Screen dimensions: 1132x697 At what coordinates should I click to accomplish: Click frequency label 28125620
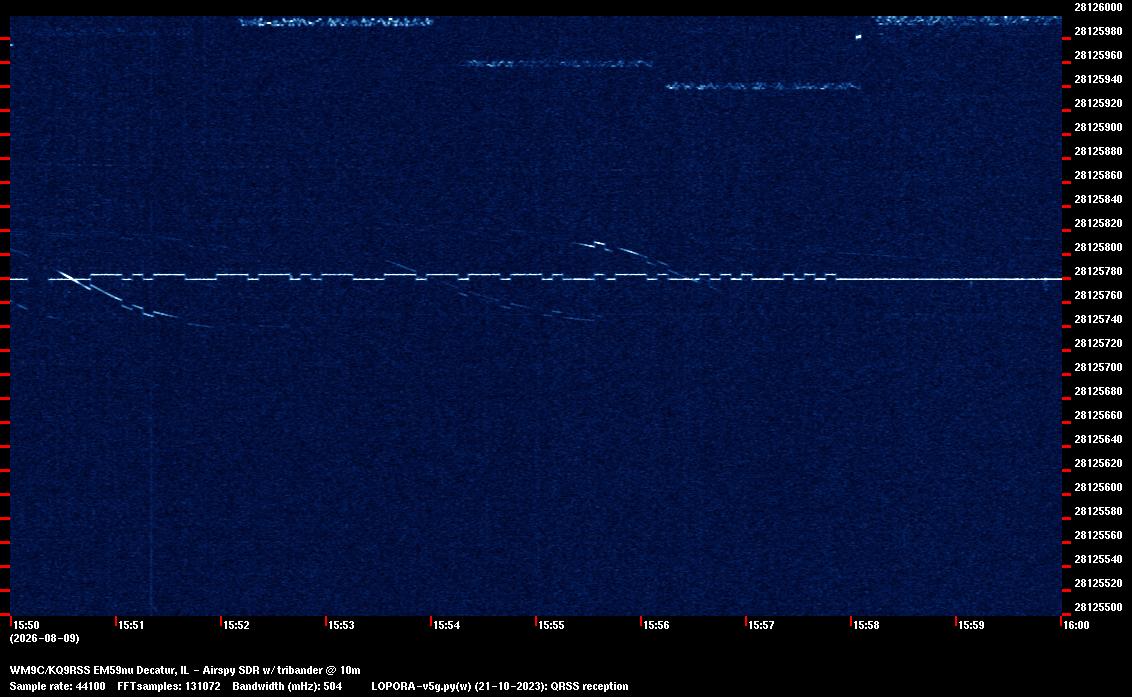coord(1098,463)
